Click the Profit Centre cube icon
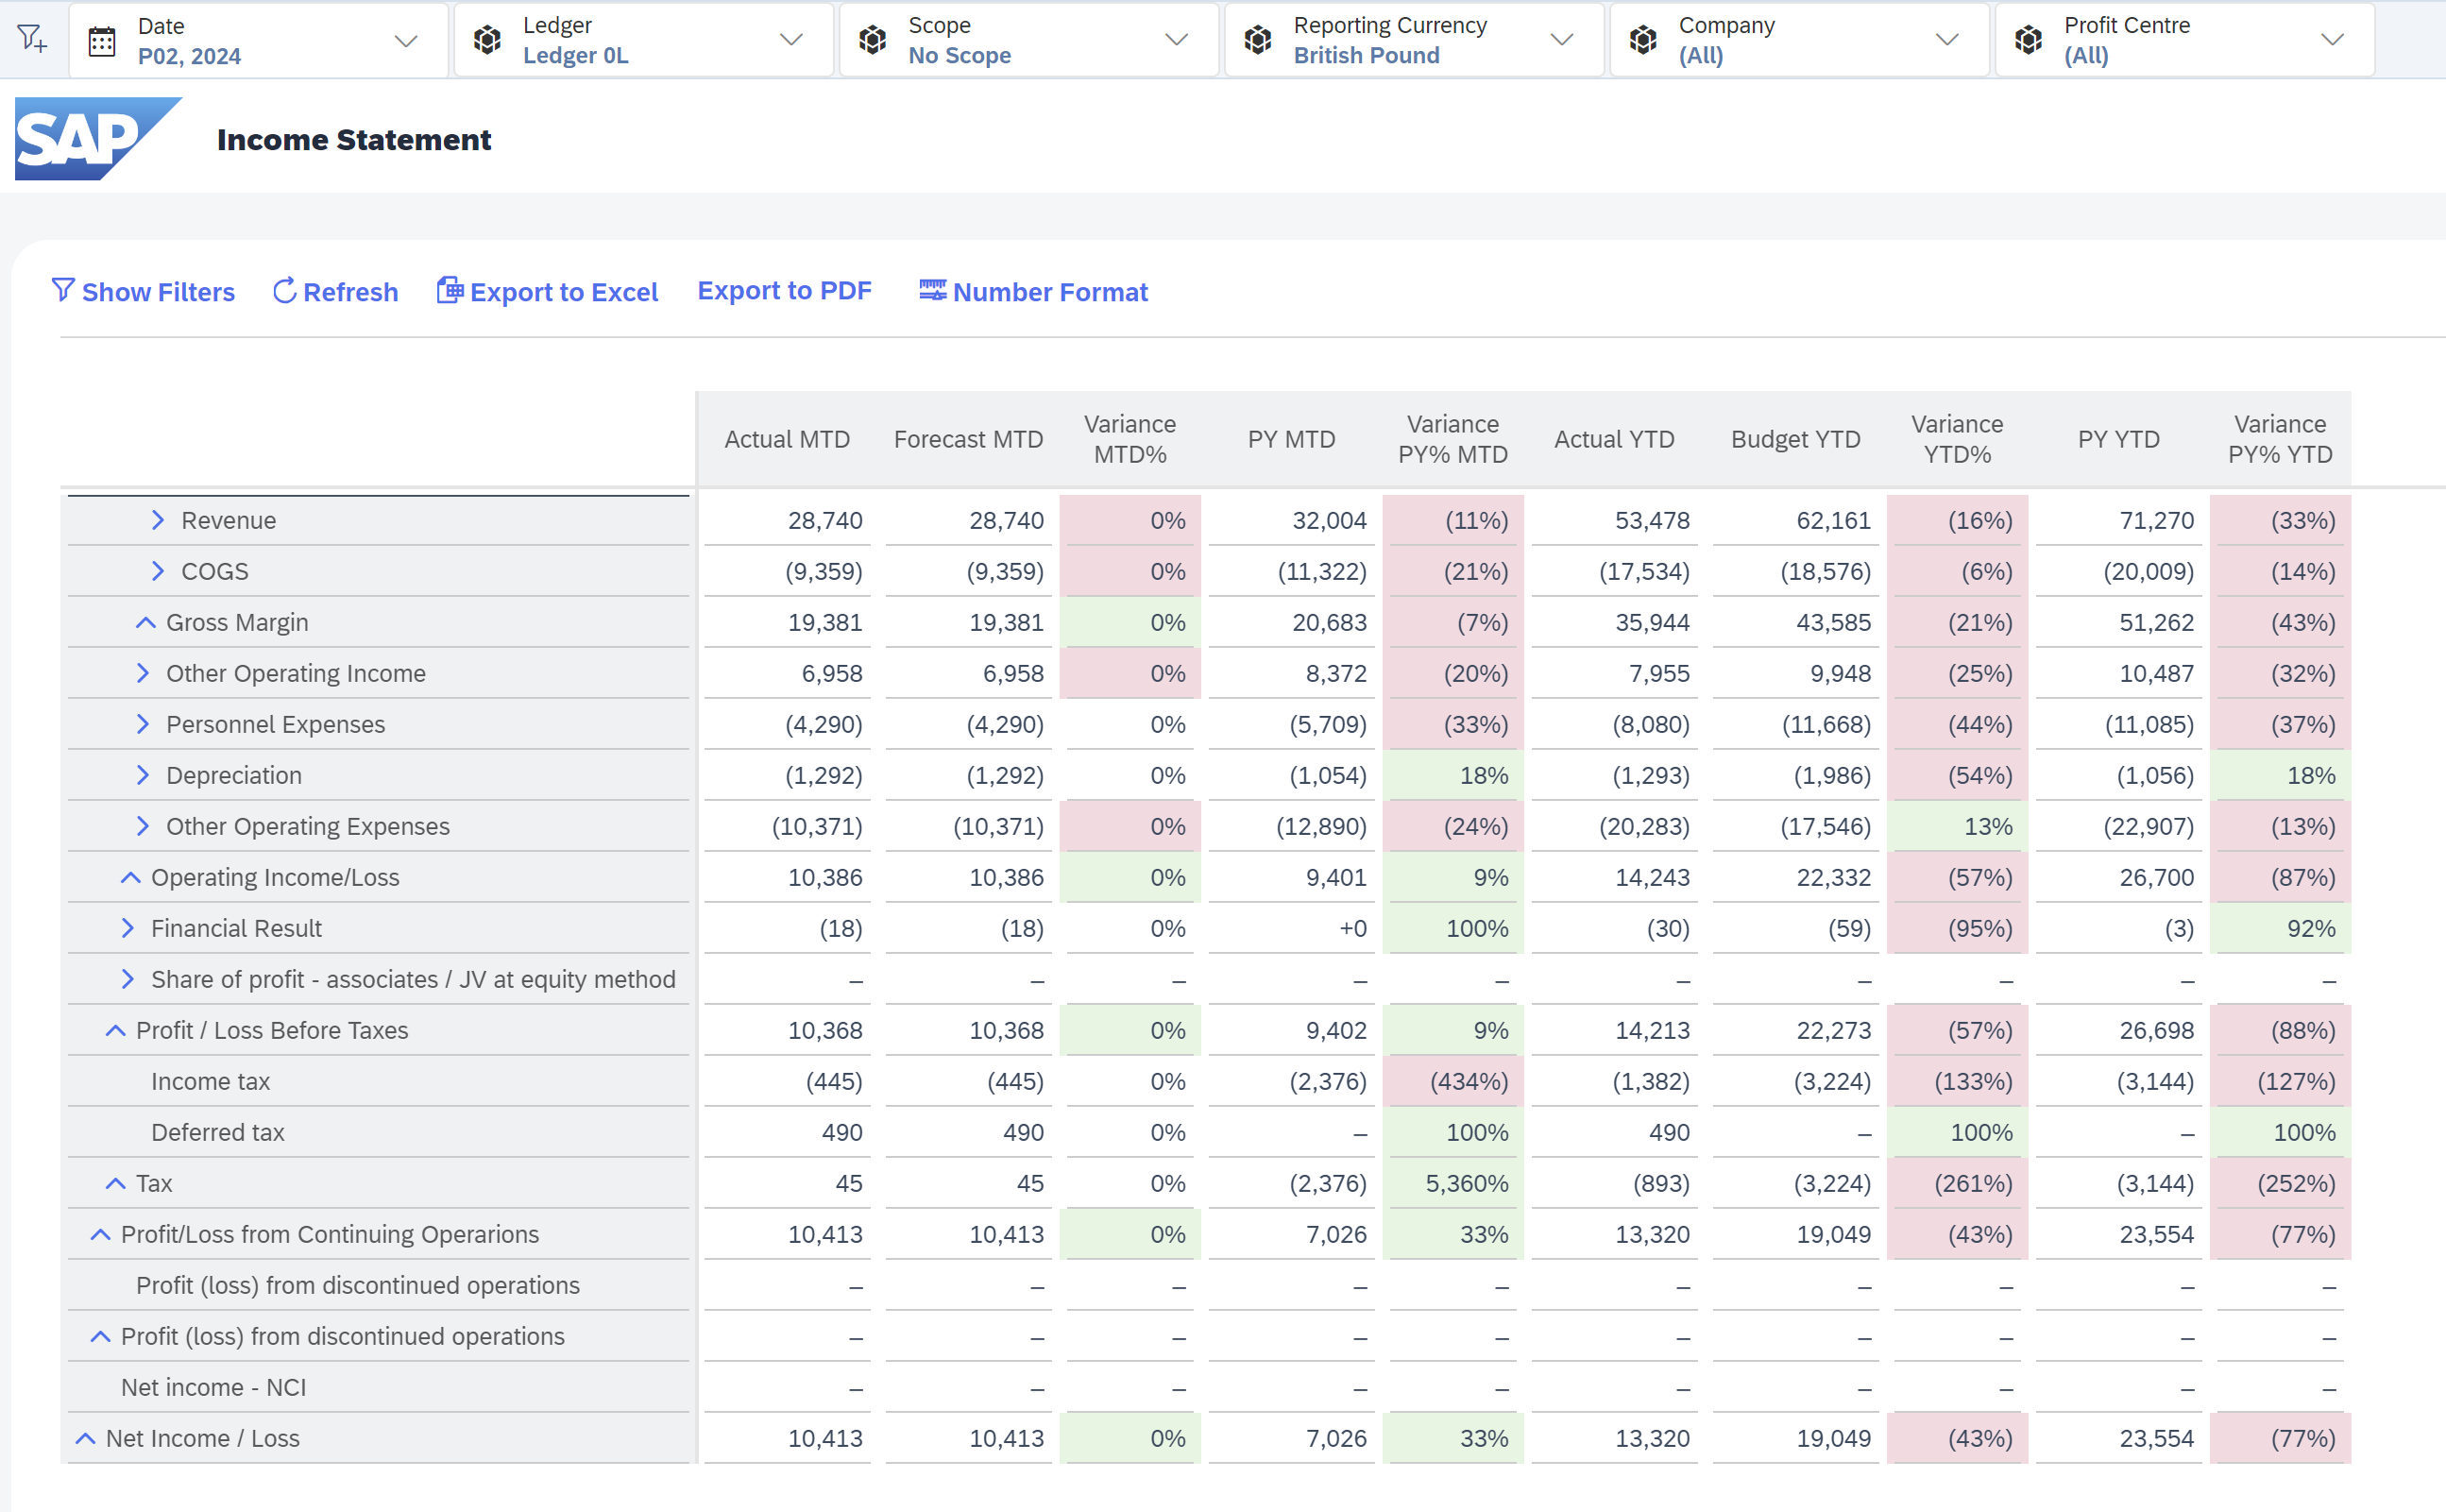This screenshot has height=1512, width=2446. click(2028, 40)
